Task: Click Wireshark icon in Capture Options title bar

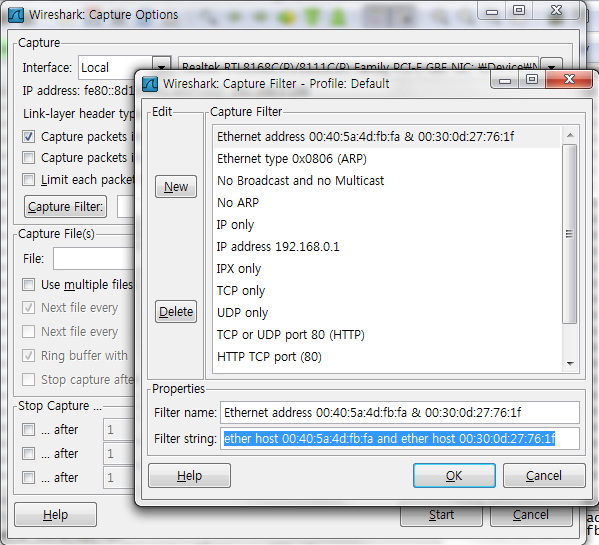Action: point(16,15)
